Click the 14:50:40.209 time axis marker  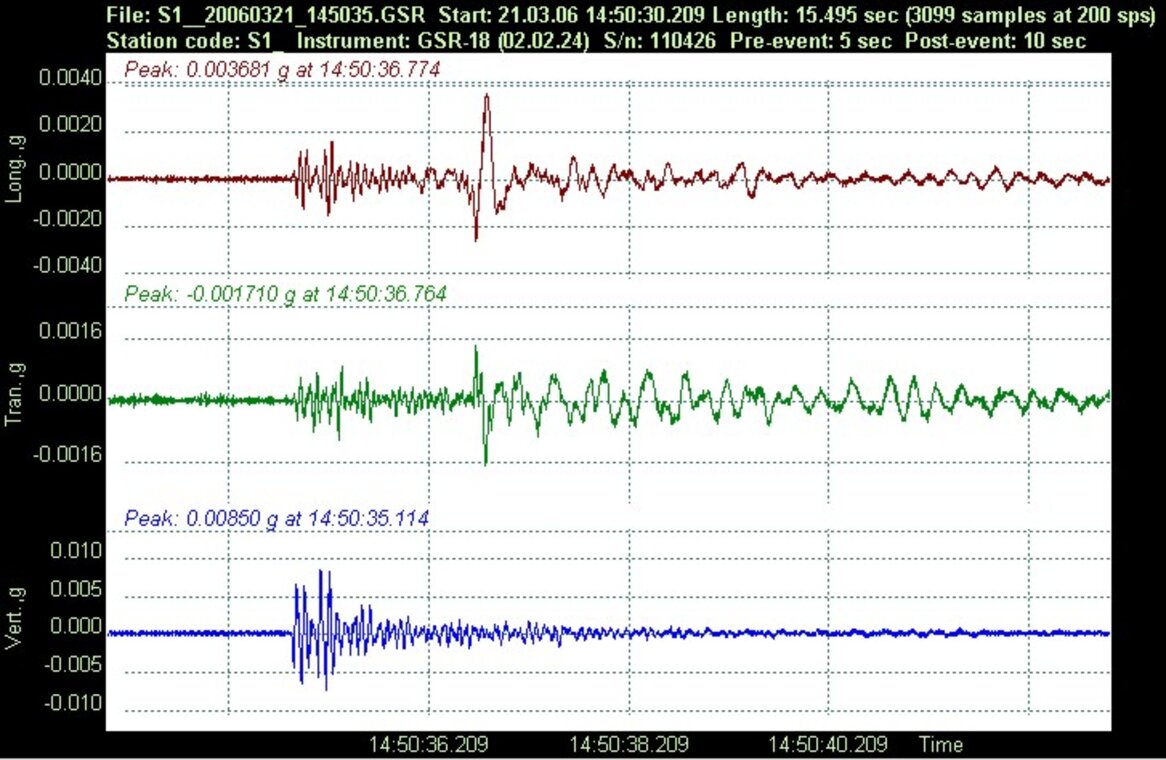tap(828, 744)
